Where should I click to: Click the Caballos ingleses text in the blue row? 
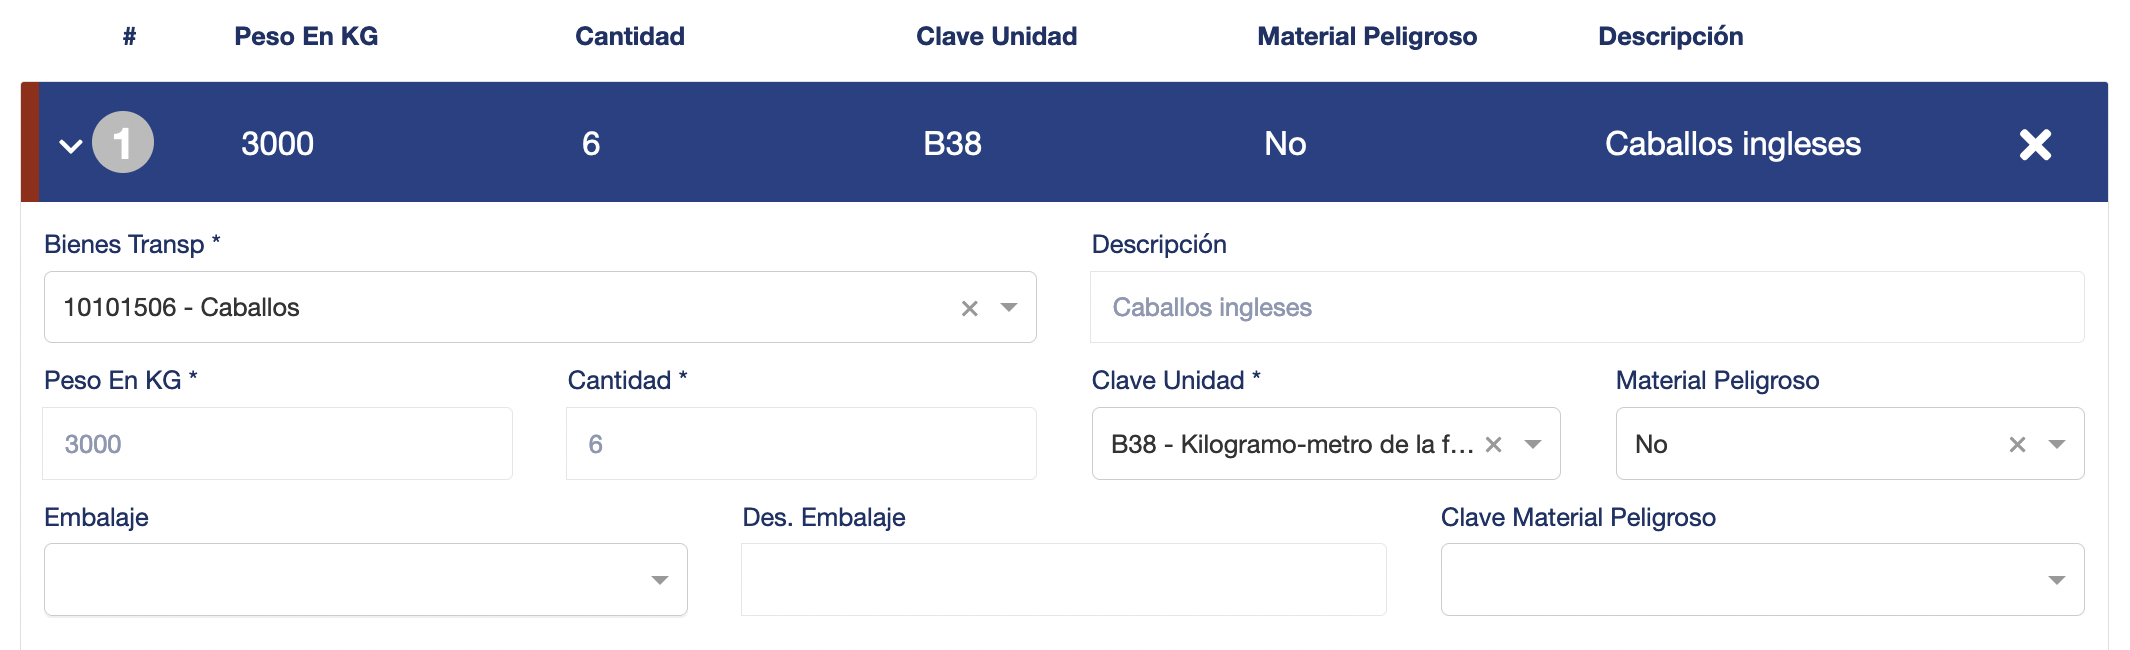click(x=1732, y=143)
